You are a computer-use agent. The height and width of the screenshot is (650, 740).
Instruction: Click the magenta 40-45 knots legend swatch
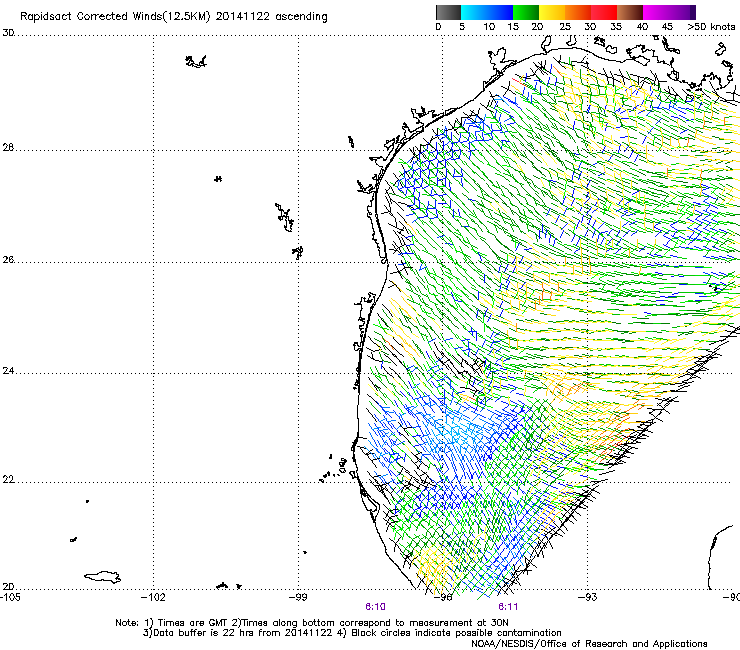(656, 12)
